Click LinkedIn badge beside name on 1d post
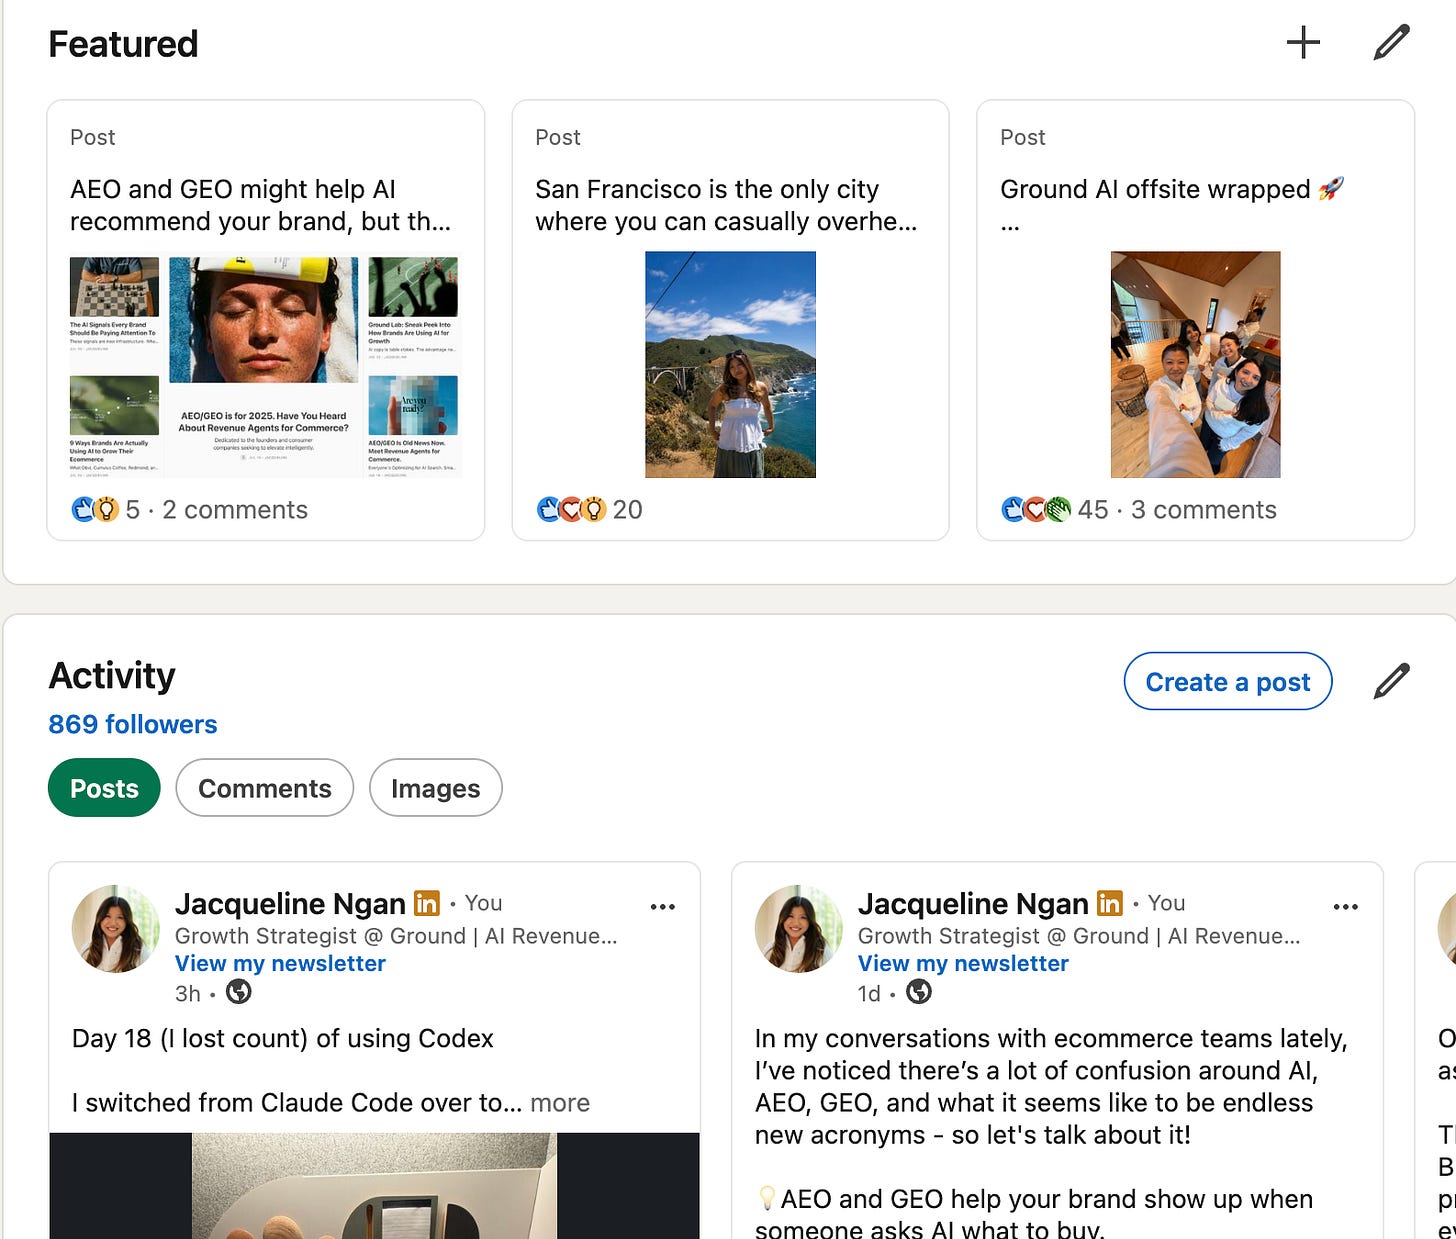 click(x=1110, y=903)
